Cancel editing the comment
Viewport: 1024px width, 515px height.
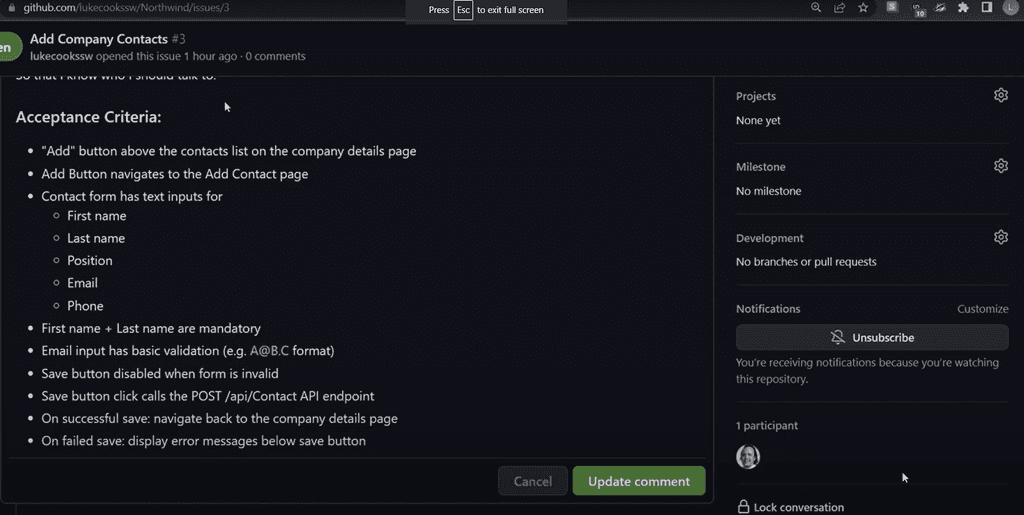[532, 481]
